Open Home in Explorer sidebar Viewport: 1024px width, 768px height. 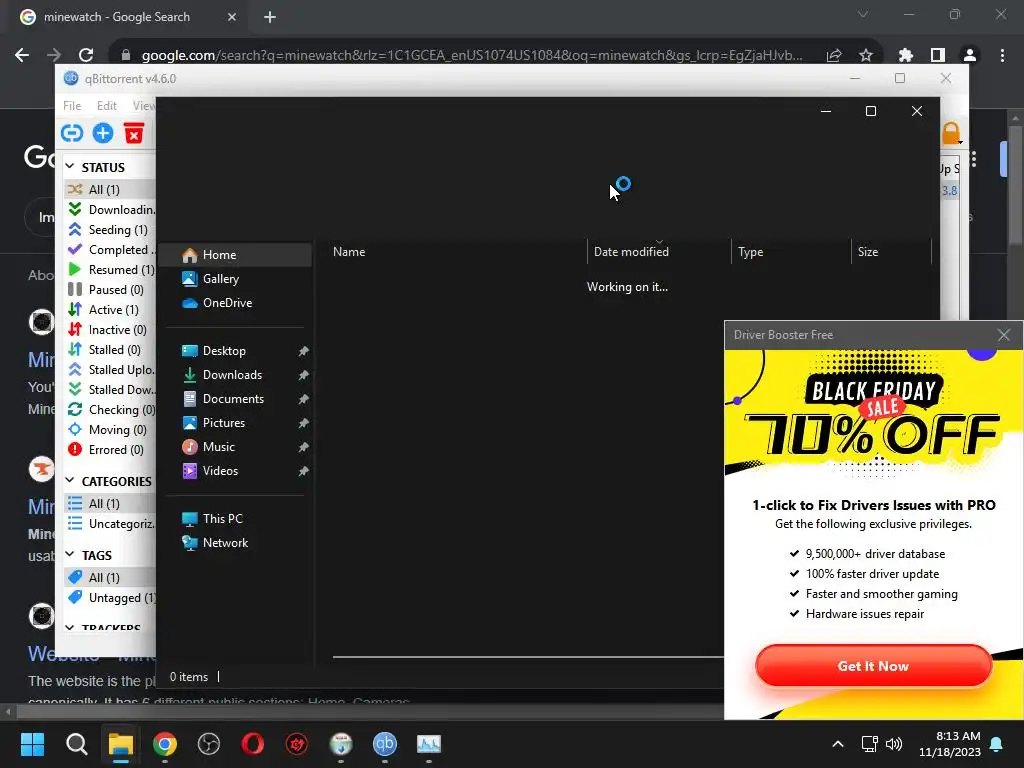coord(236,255)
